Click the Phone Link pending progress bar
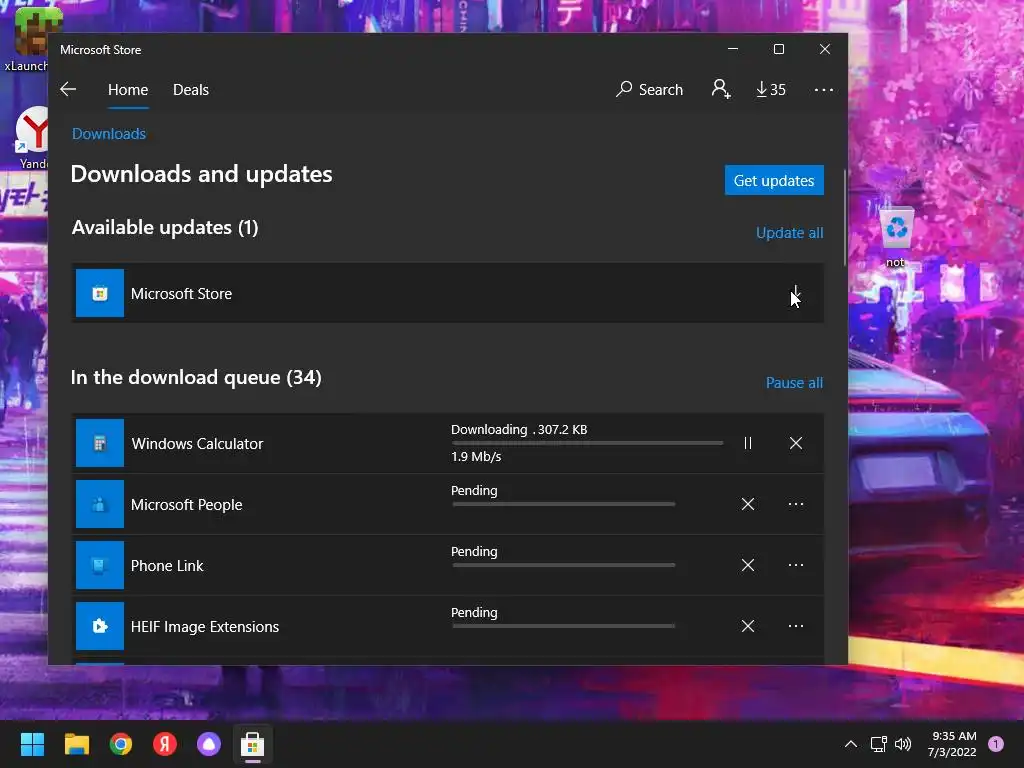 (564, 565)
